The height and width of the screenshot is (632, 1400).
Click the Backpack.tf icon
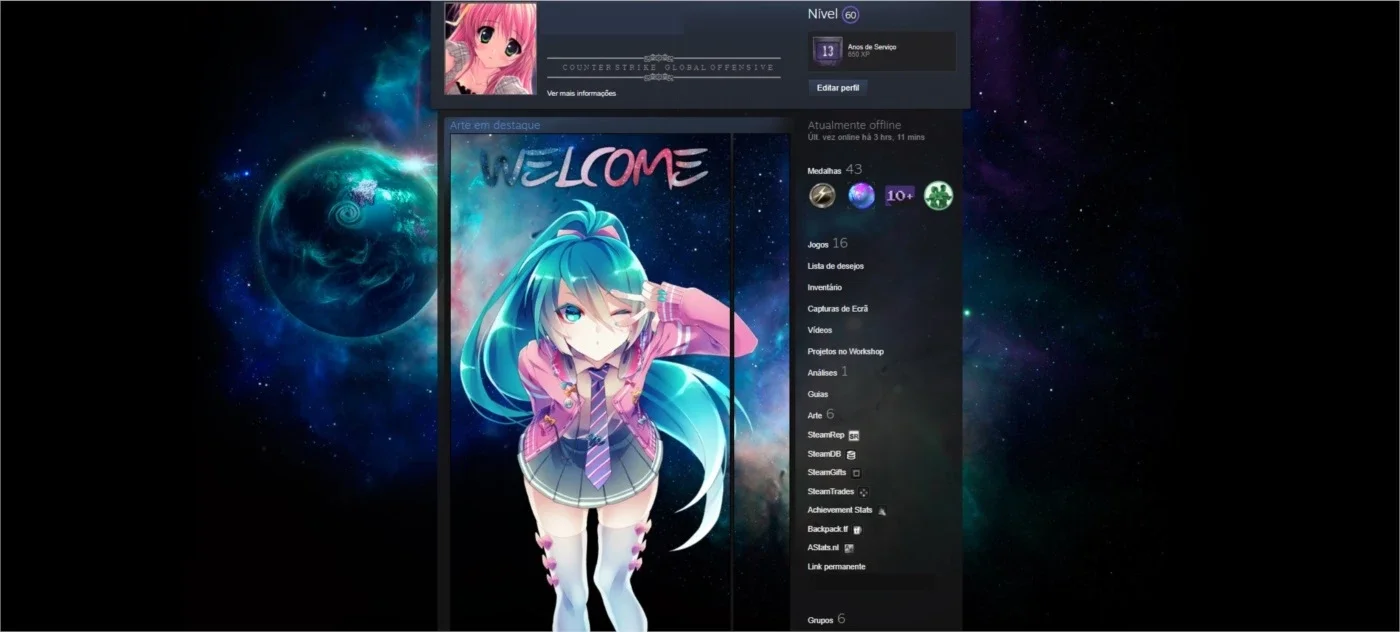click(857, 530)
